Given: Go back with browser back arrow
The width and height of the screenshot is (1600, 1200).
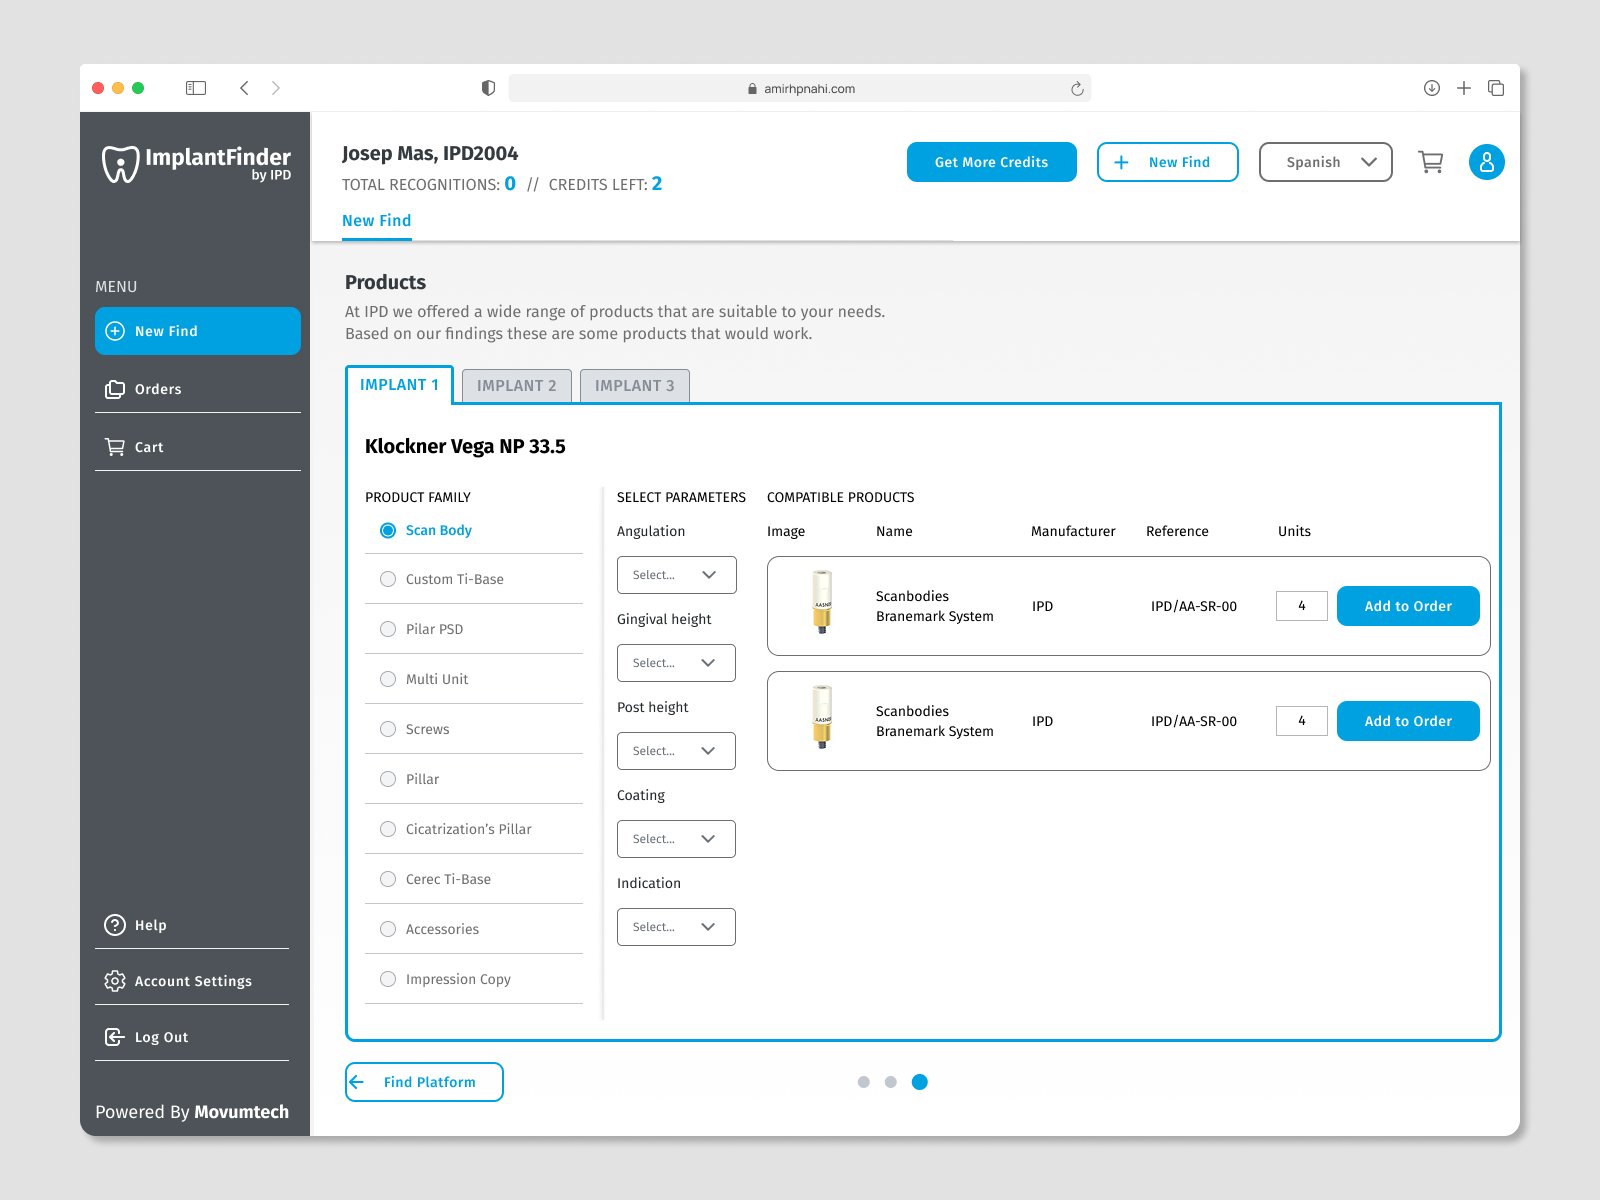Looking at the screenshot, I should 244,88.
